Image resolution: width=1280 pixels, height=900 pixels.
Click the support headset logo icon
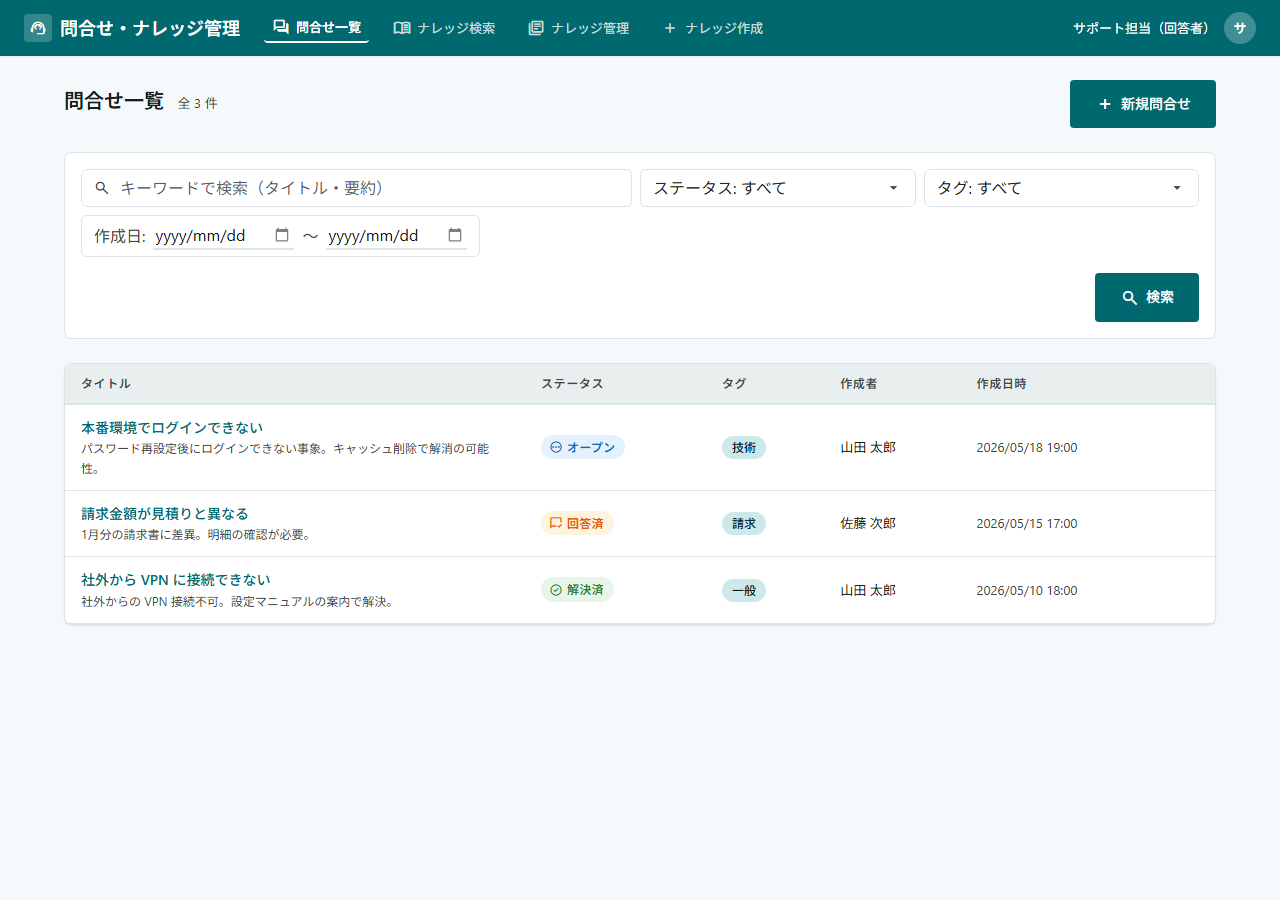tap(38, 28)
